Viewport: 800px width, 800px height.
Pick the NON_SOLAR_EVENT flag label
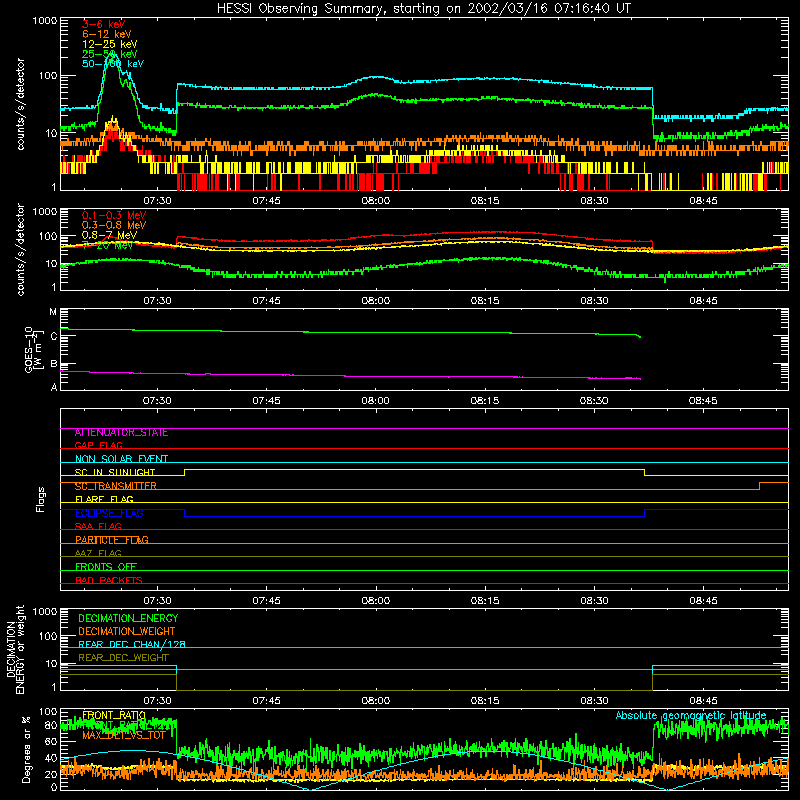[121, 459]
